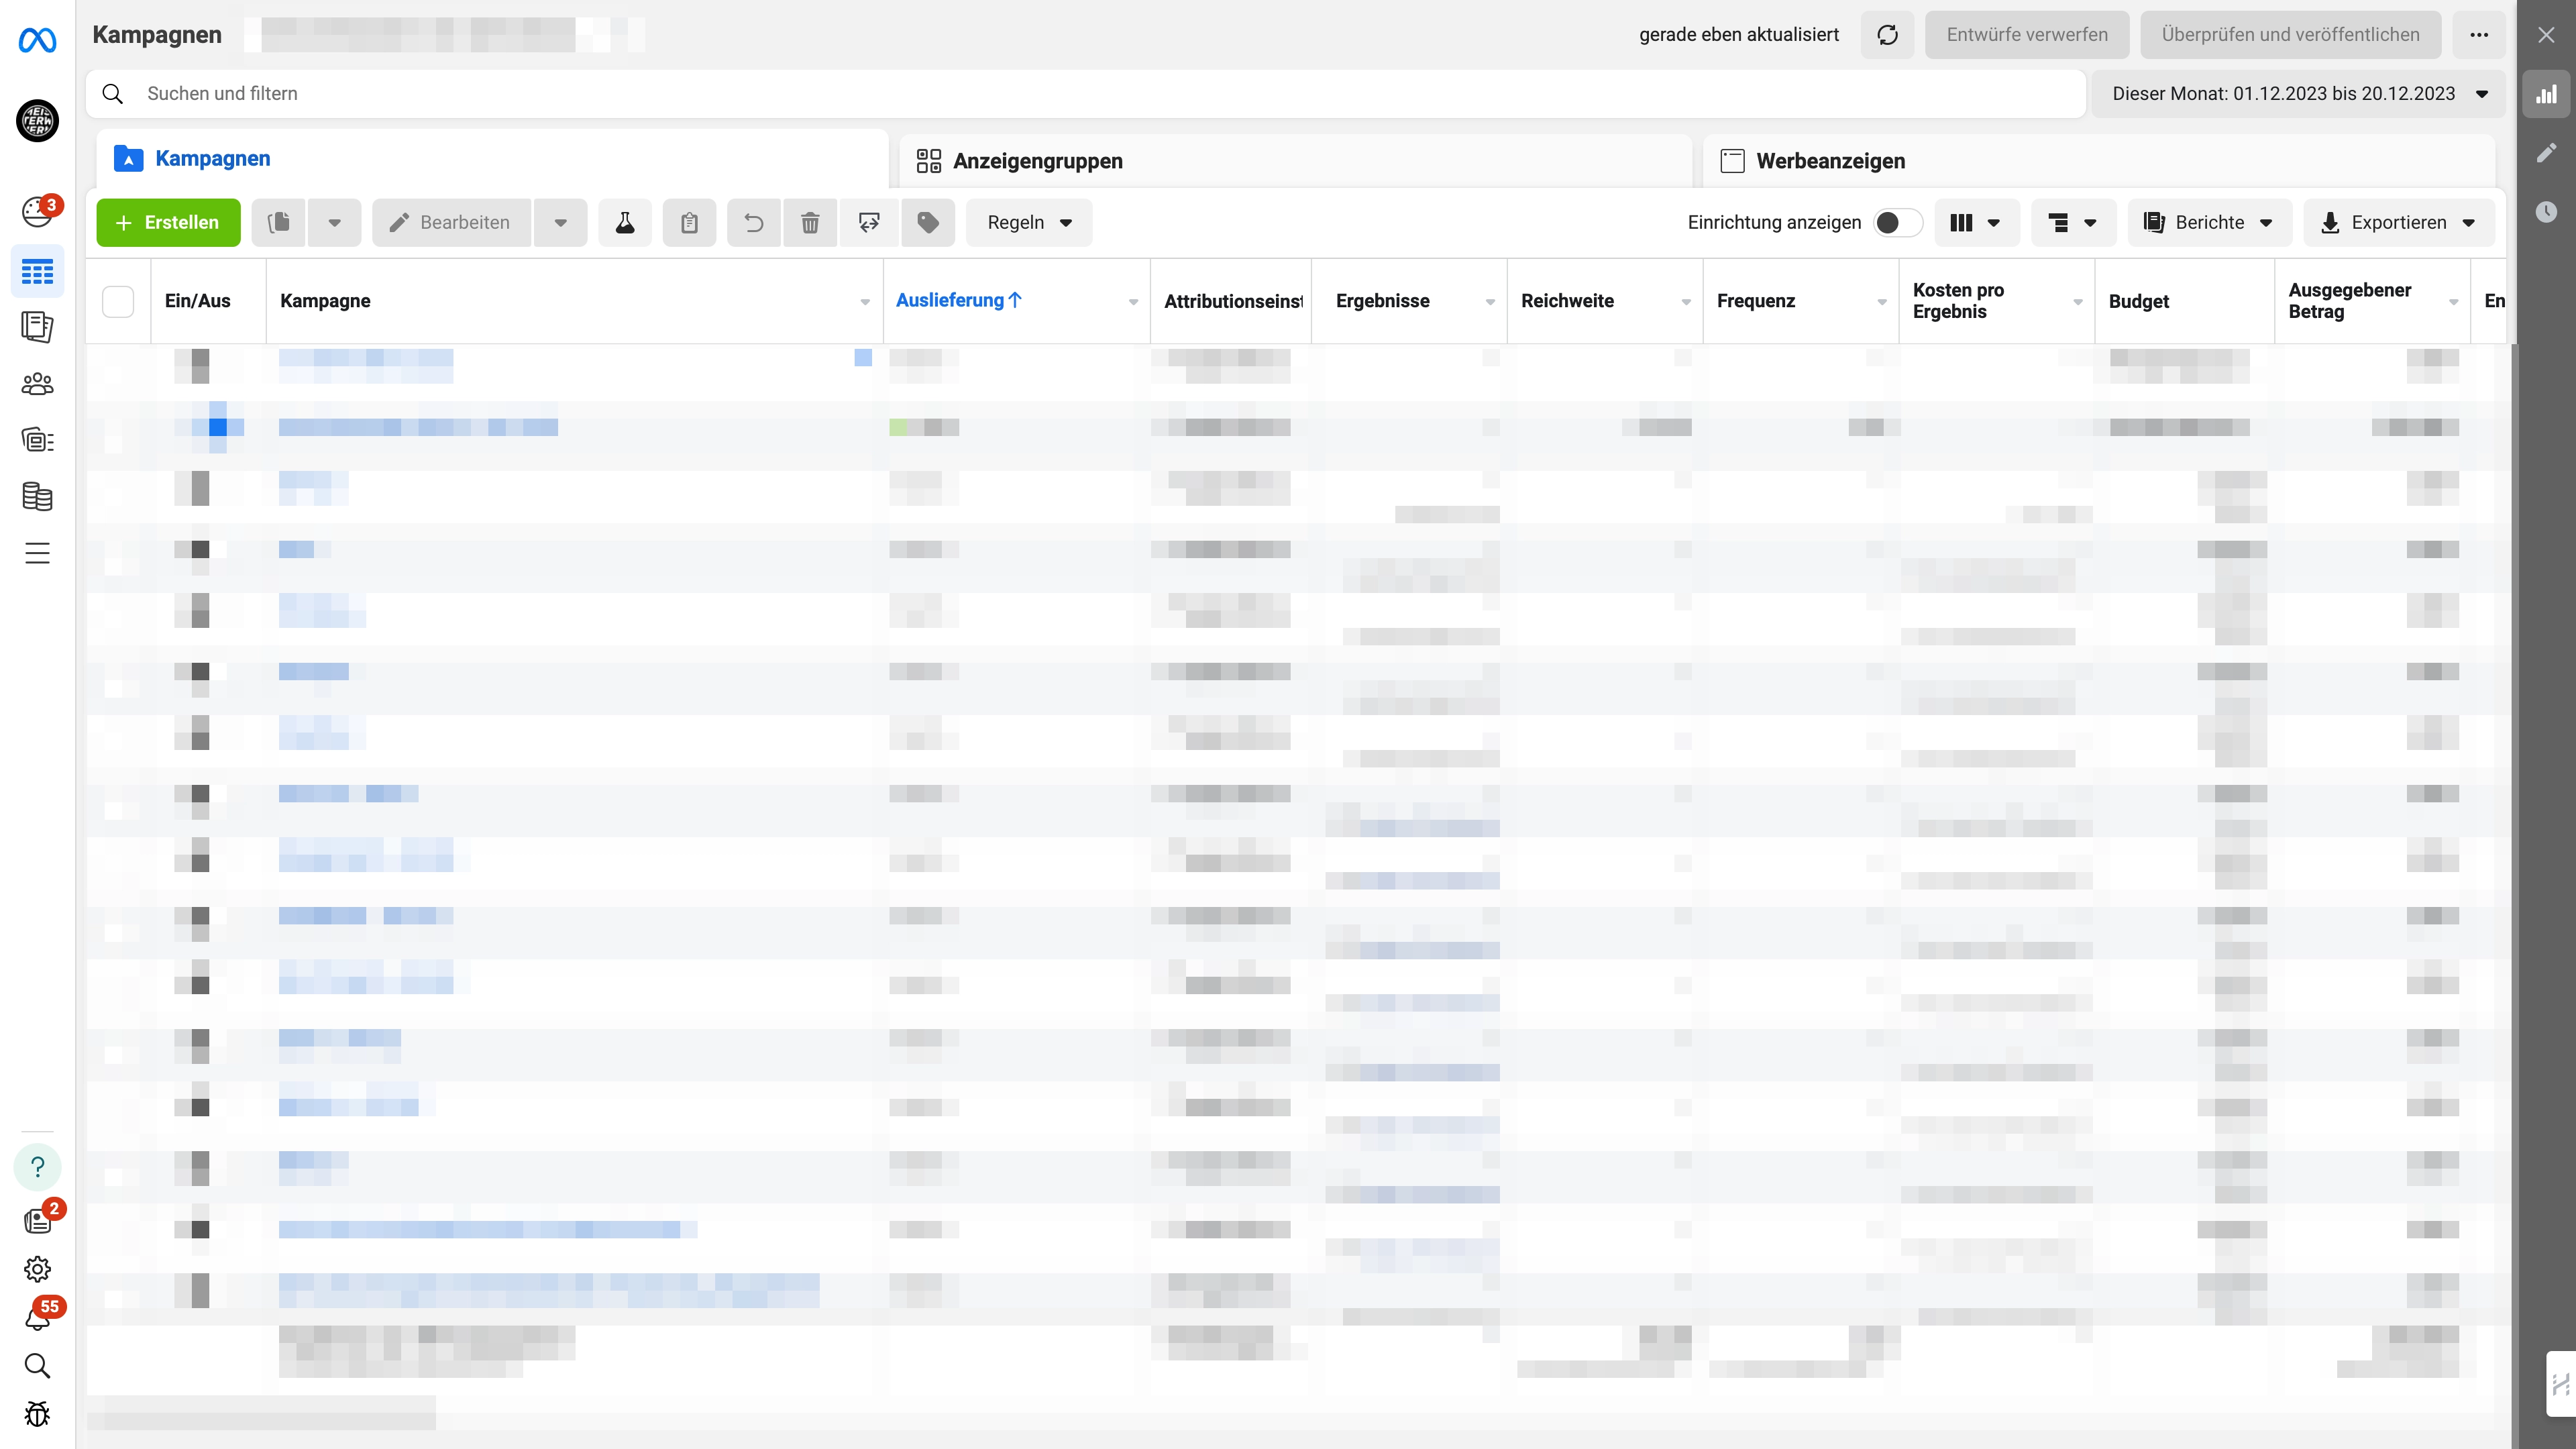Click the A/B test flask icon
Screen dimensions: 2576x1449
[625, 222]
